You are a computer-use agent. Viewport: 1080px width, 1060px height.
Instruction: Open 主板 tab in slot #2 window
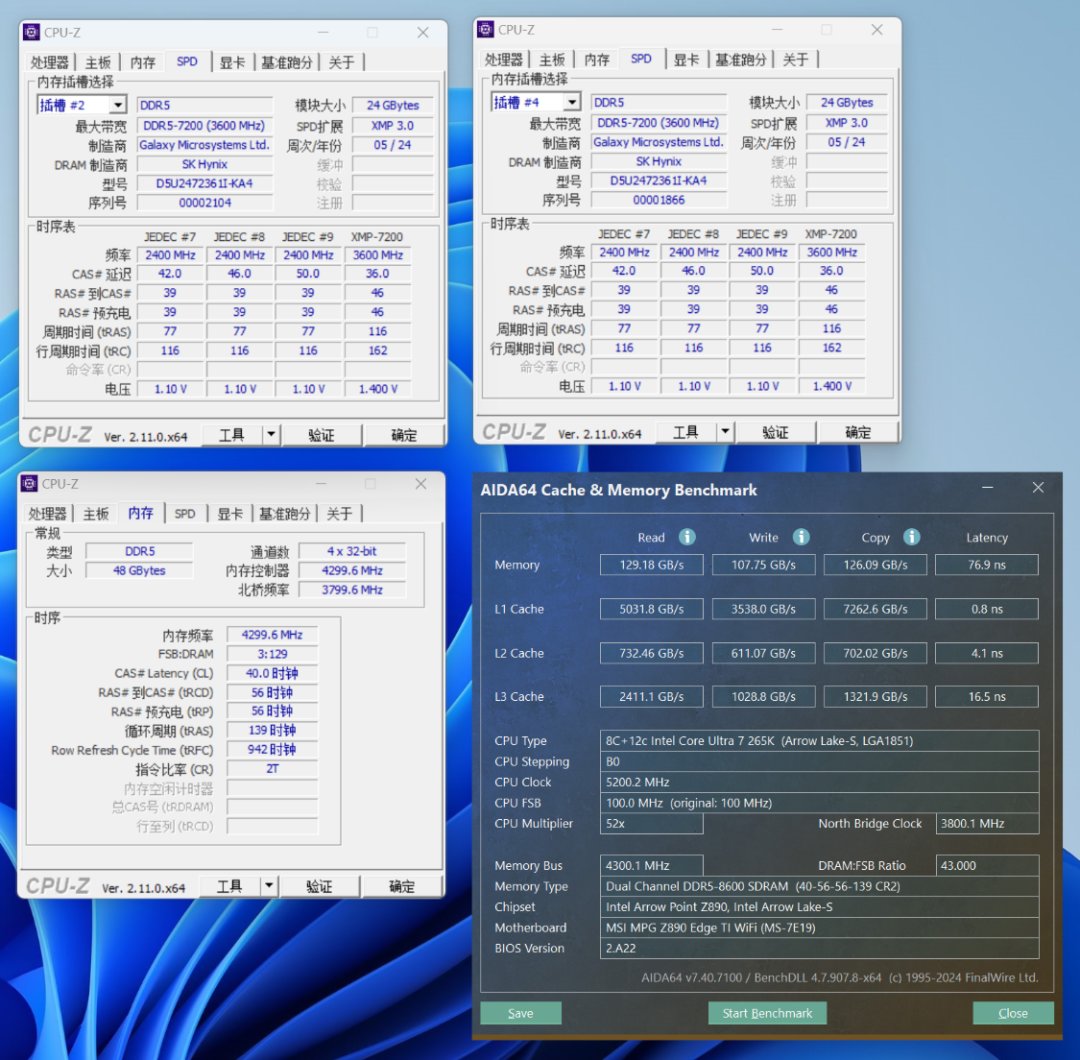[x=98, y=63]
